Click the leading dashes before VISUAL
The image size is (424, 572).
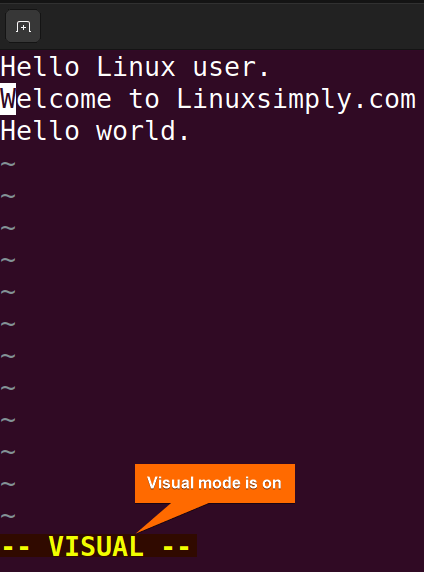click(15, 547)
